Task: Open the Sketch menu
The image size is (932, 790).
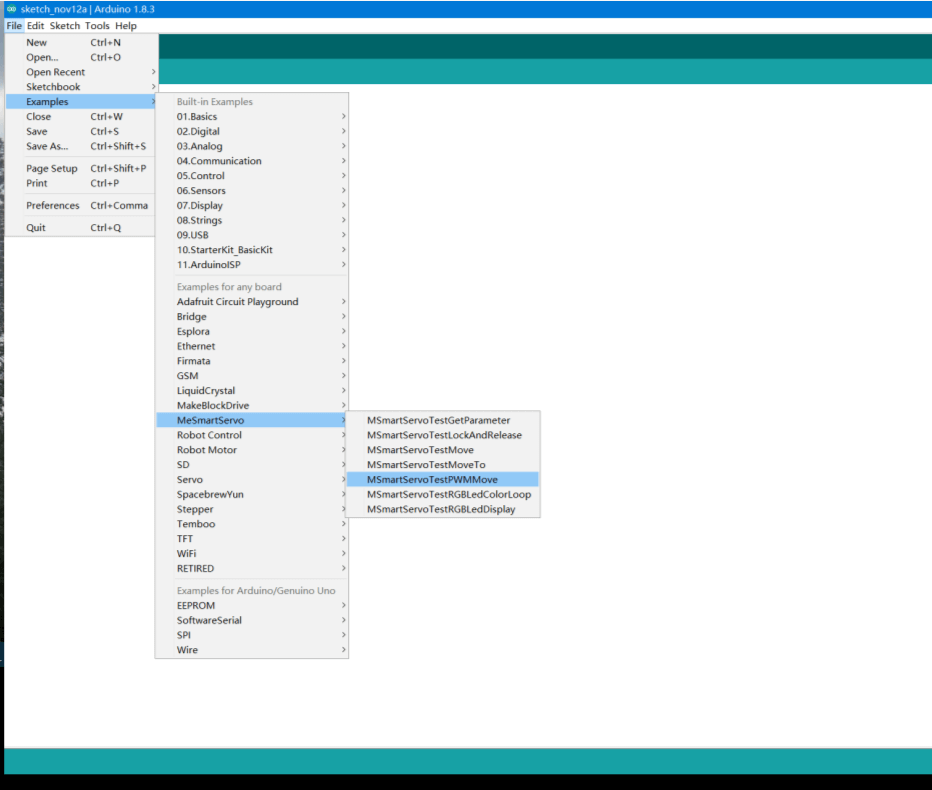Action: pos(65,26)
